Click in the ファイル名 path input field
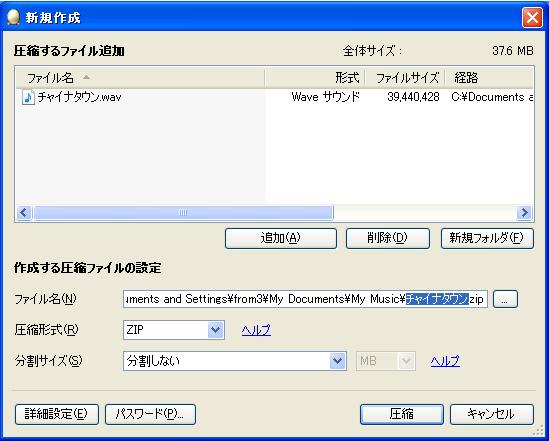The width and height of the screenshot is (549, 441). point(305,299)
